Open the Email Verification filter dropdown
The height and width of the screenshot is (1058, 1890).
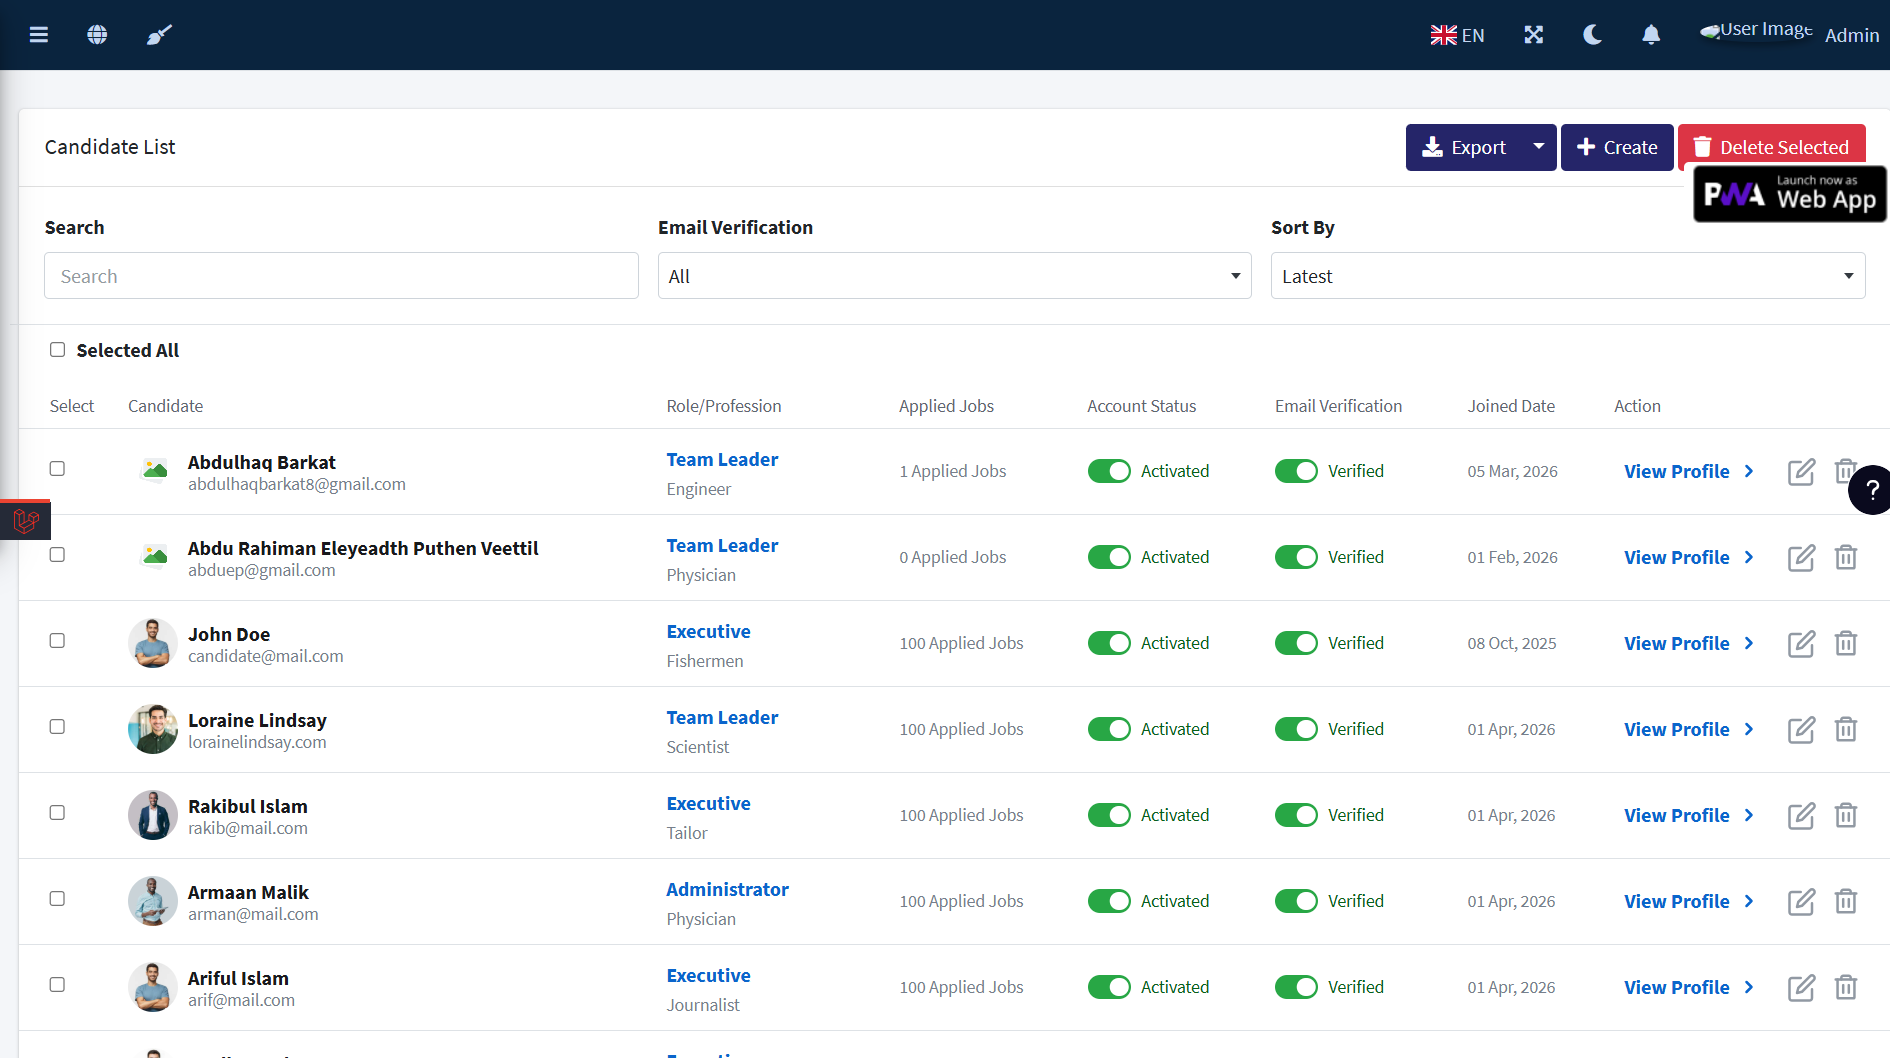click(954, 276)
